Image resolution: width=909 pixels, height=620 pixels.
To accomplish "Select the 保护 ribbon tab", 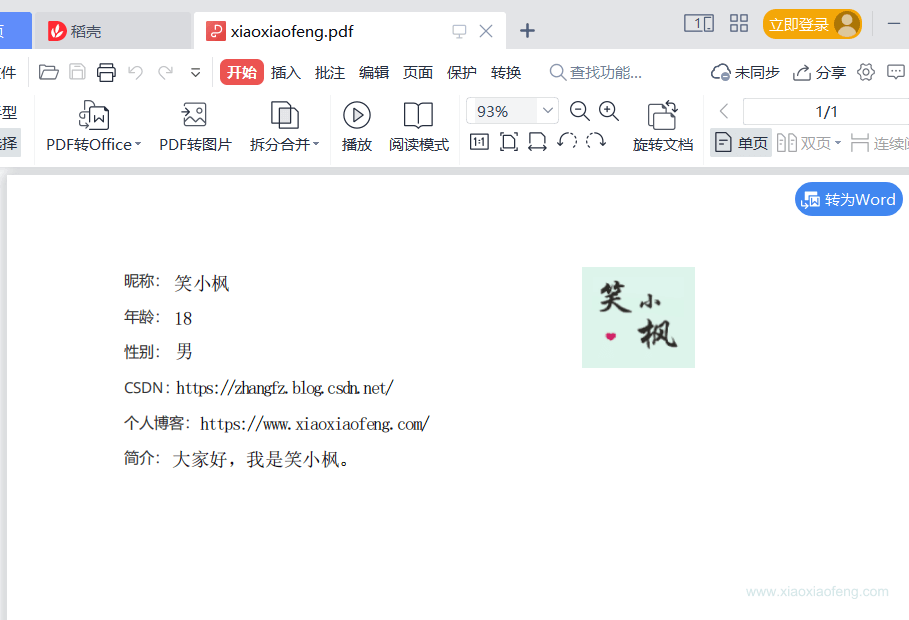I will [462, 72].
